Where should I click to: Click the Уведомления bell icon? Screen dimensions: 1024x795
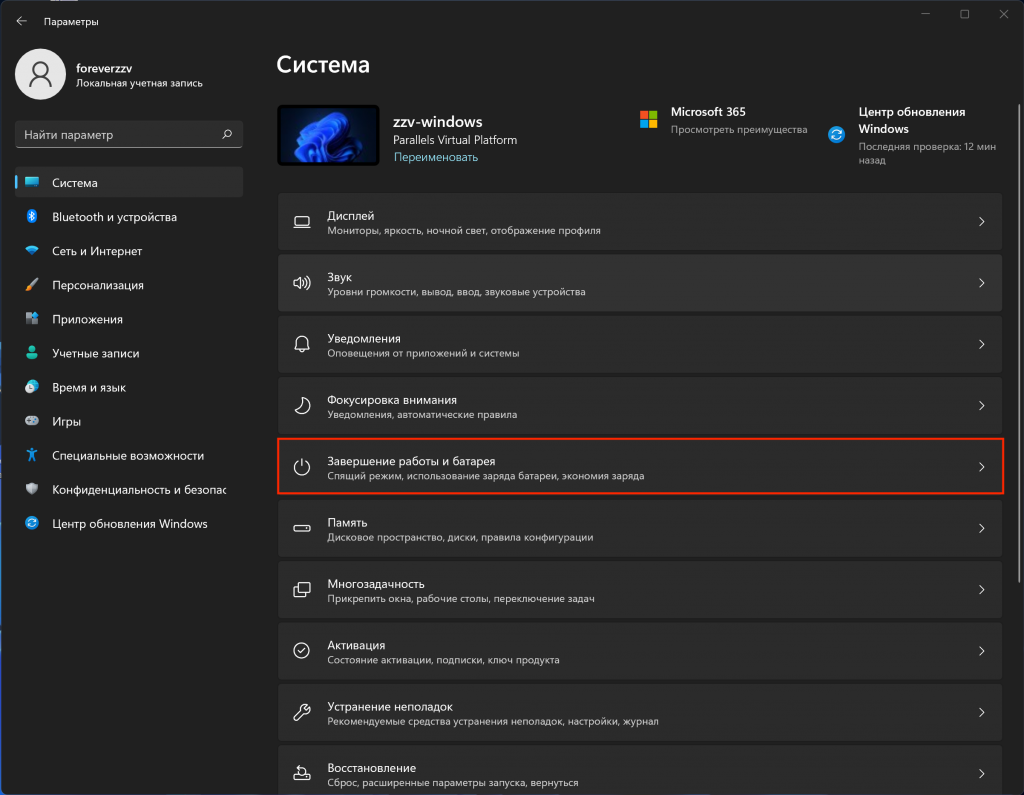point(302,344)
